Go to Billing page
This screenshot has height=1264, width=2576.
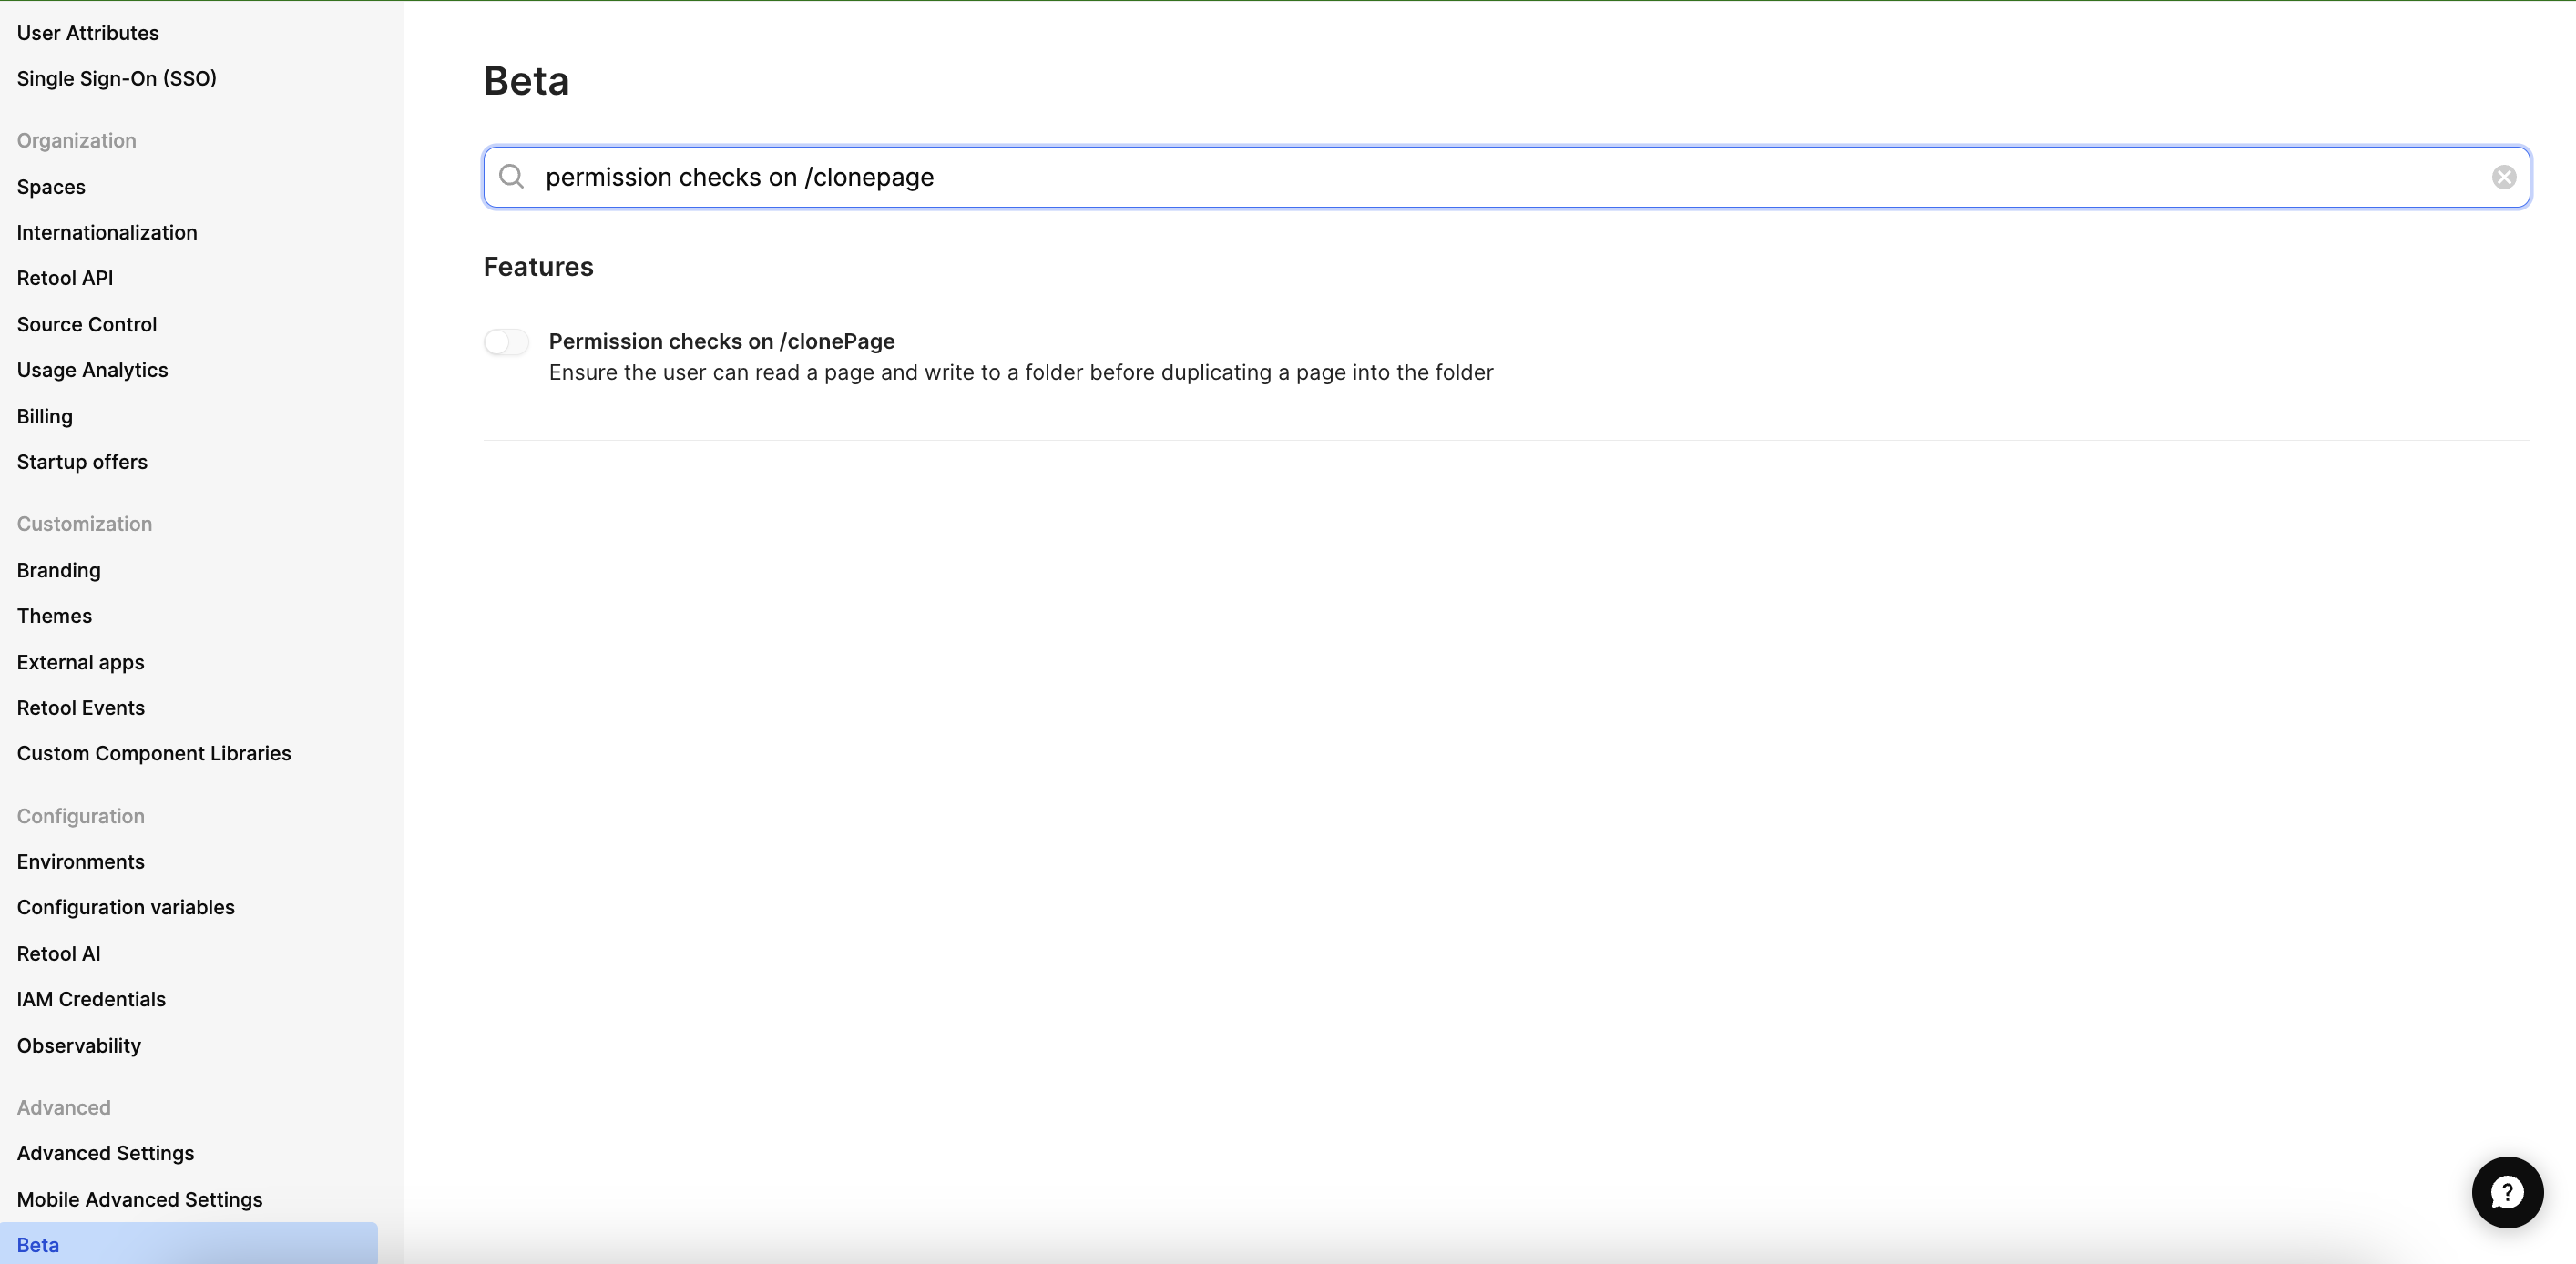tap(45, 416)
